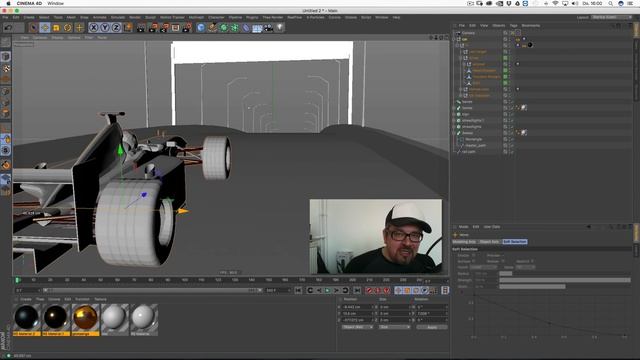640x360 pixels.
Task: Toggle the Rubber checkbox
Action: [x=503, y=261]
